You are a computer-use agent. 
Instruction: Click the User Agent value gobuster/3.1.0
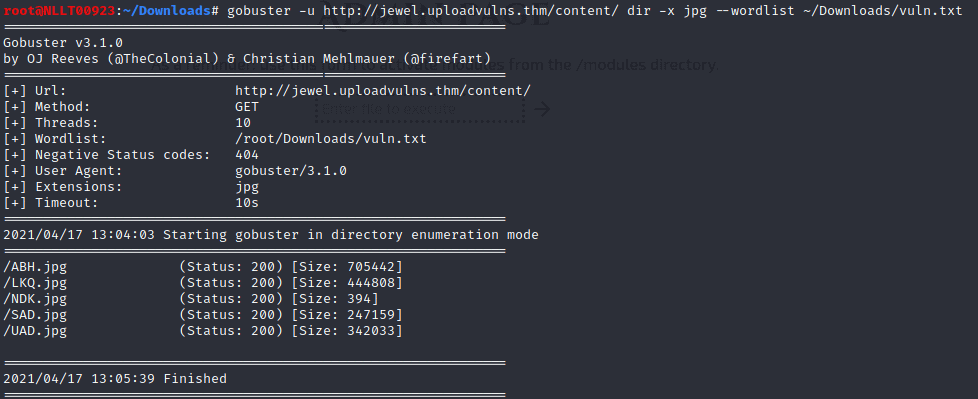point(291,171)
